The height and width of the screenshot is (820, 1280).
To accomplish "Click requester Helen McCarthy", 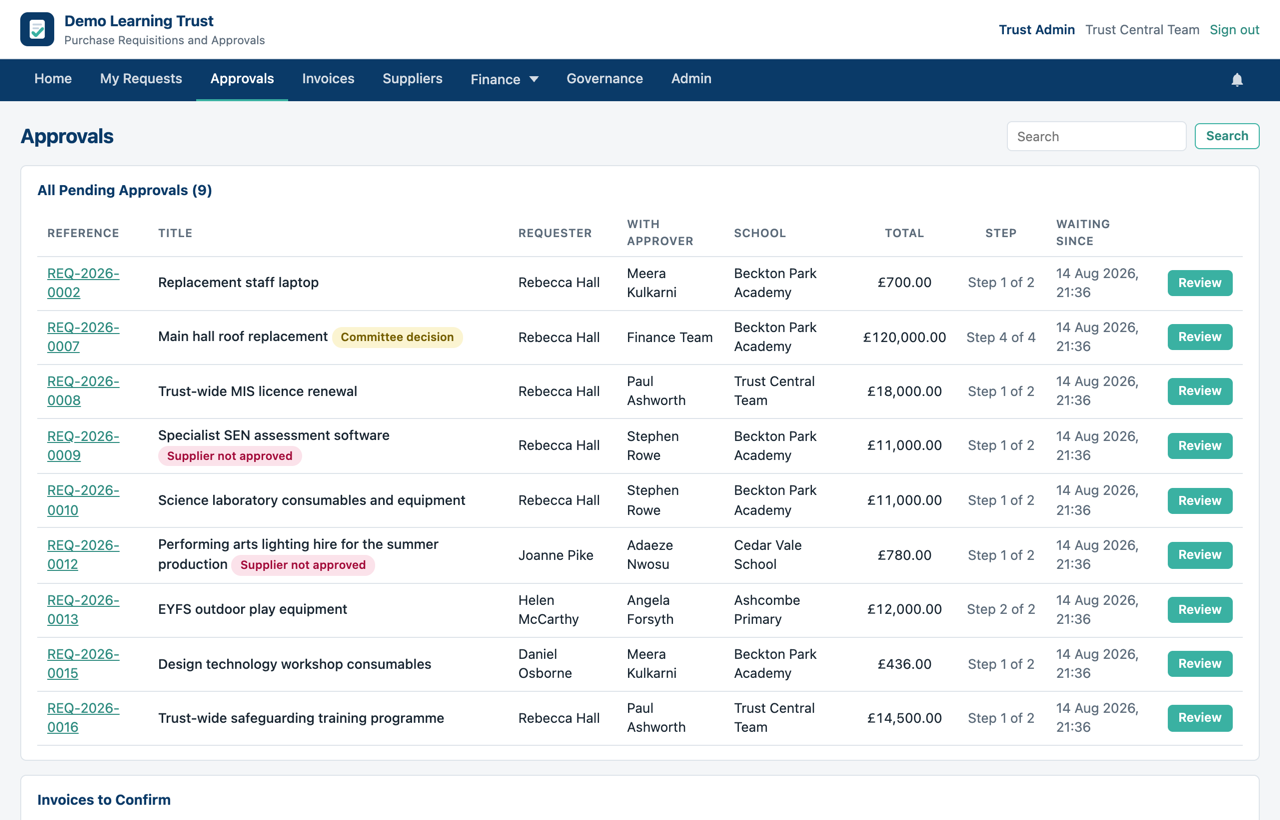I will pos(548,610).
